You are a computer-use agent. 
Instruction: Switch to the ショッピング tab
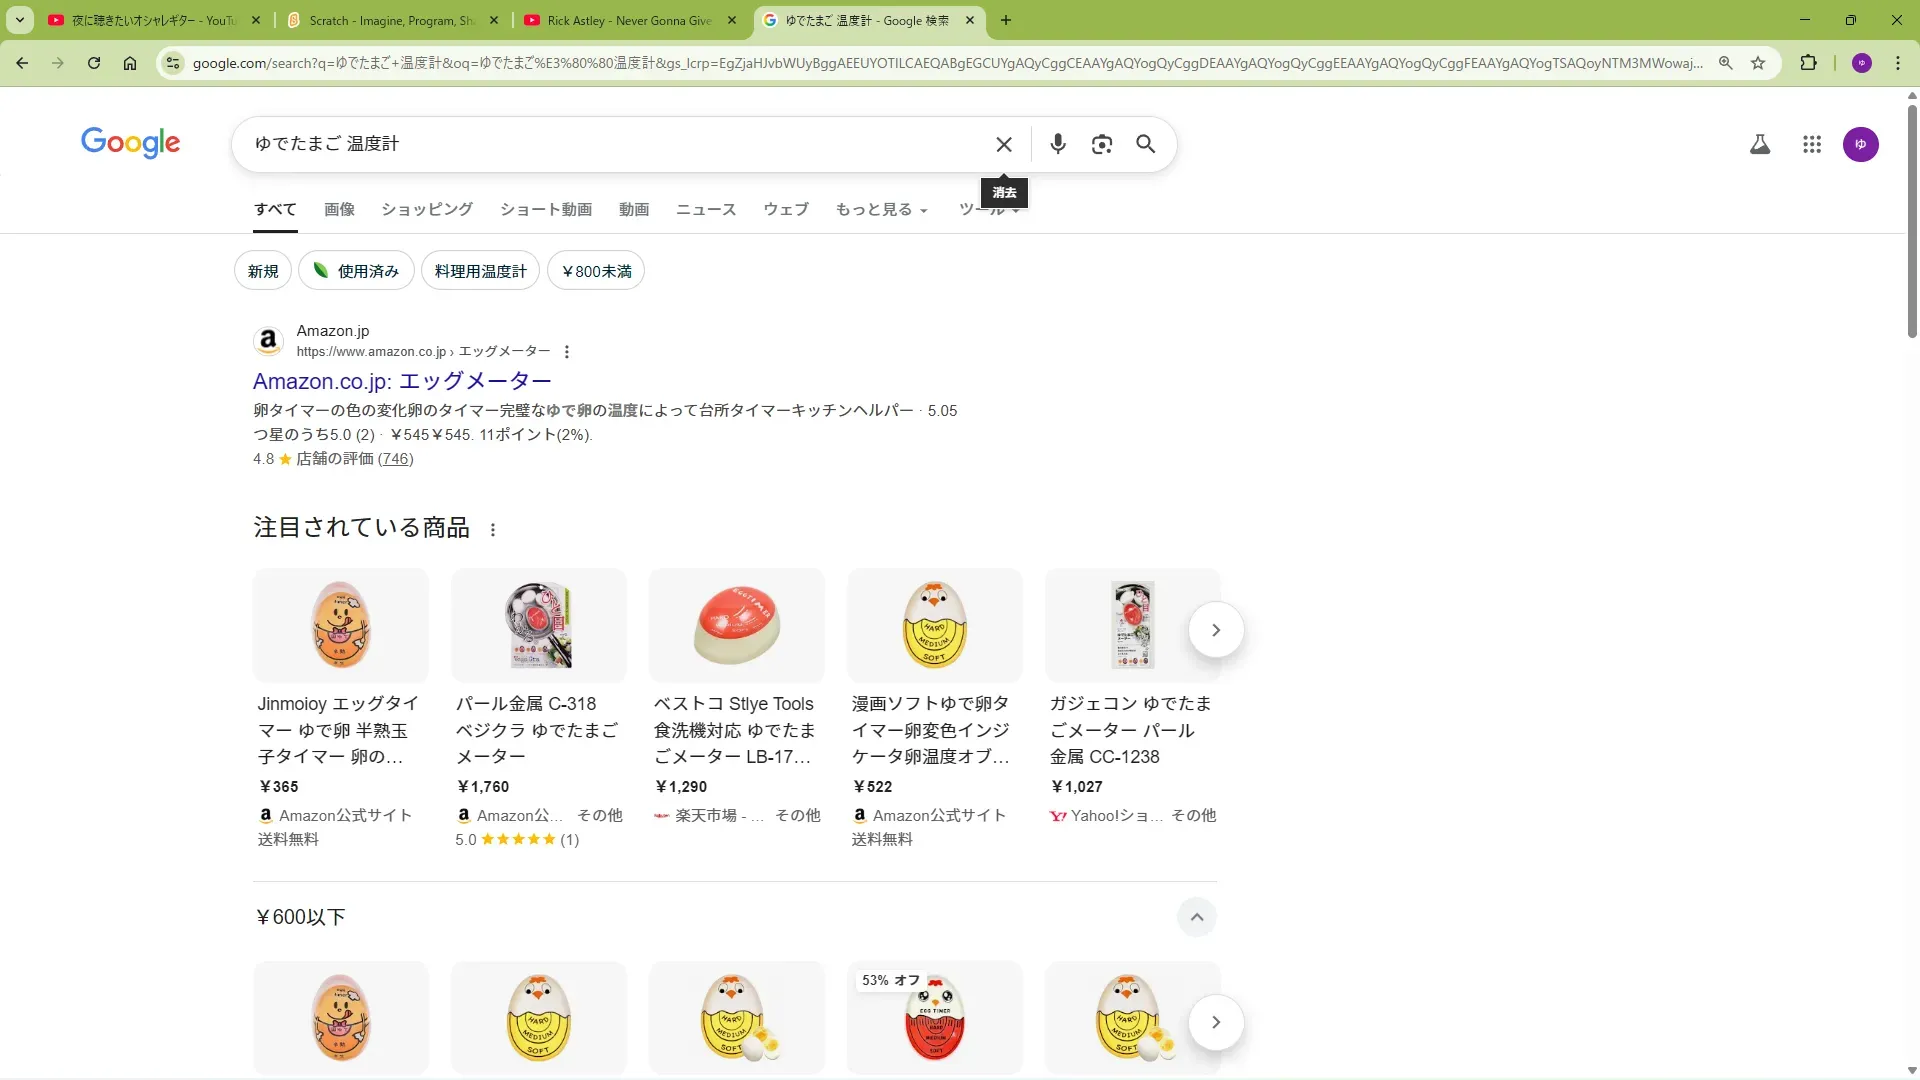coord(427,210)
